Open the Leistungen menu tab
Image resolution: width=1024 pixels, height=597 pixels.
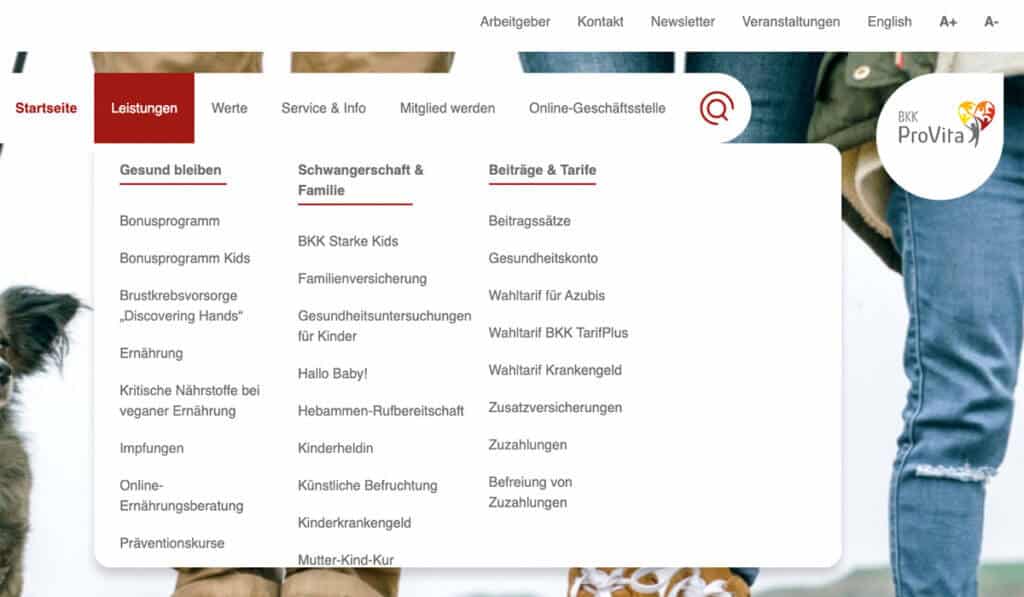coord(144,108)
